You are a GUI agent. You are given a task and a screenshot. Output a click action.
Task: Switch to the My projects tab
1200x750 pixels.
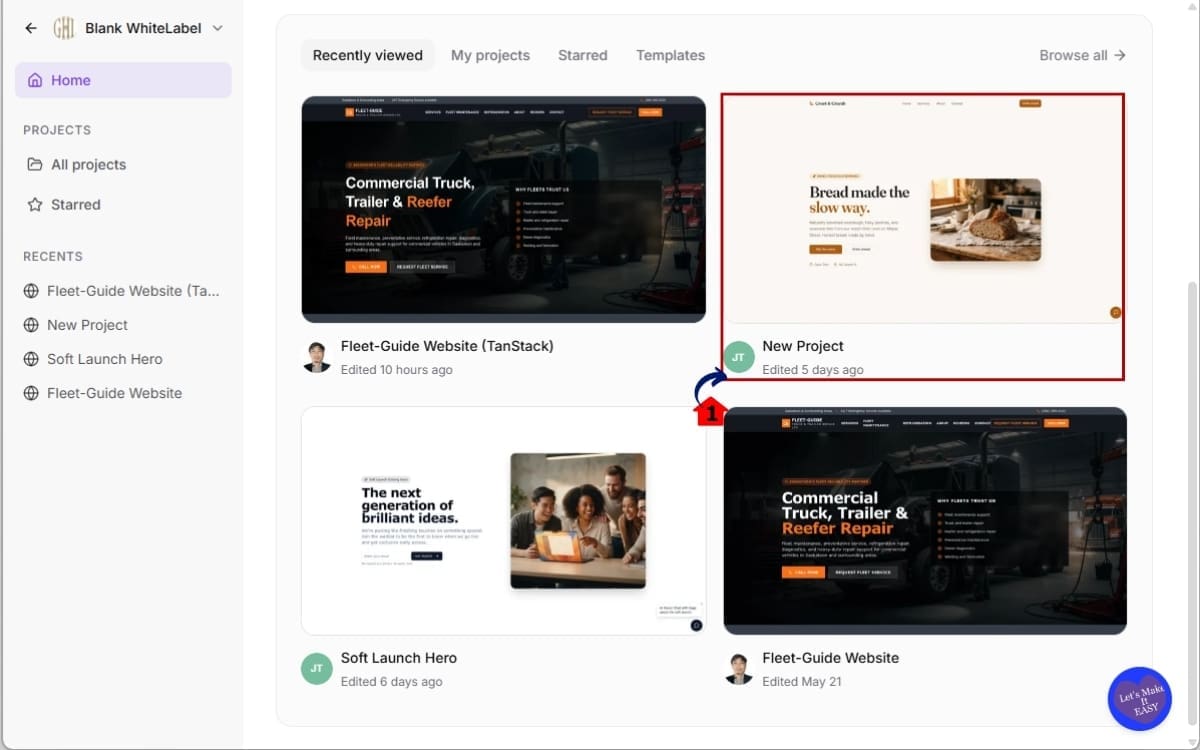pyautogui.click(x=490, y=55)
